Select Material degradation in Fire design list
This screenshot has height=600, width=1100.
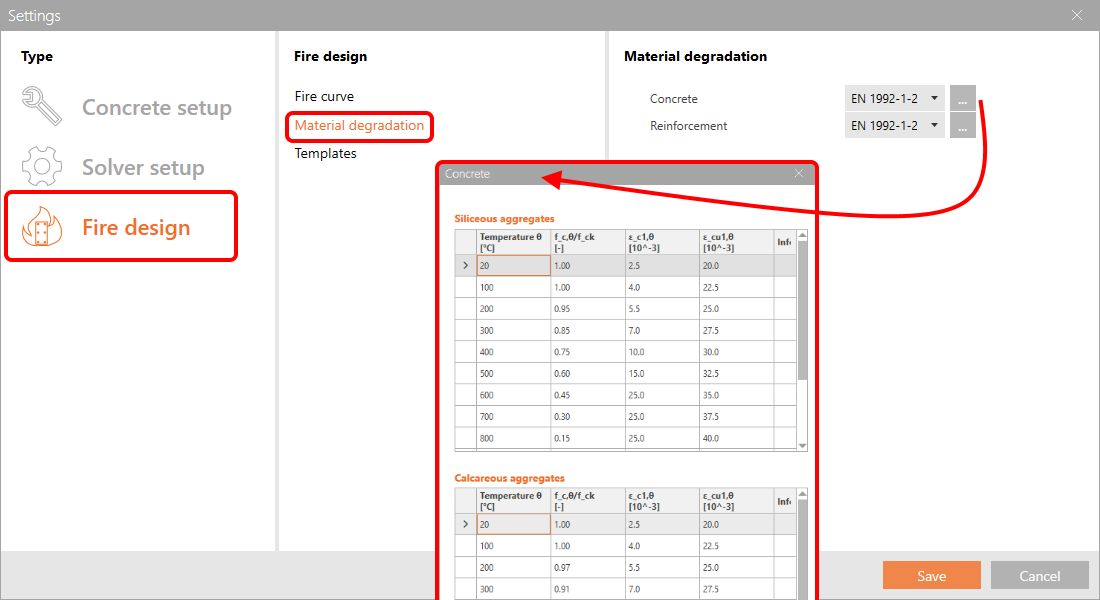point(359,125)
